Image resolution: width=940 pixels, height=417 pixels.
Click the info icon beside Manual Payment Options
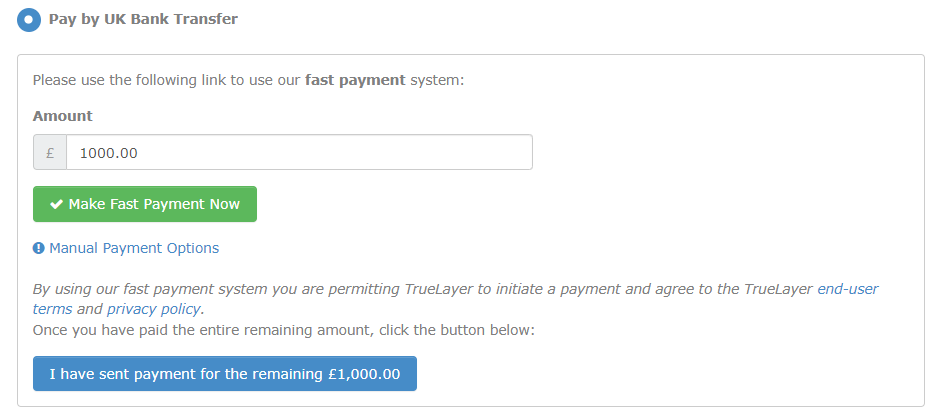coord(39,248)
